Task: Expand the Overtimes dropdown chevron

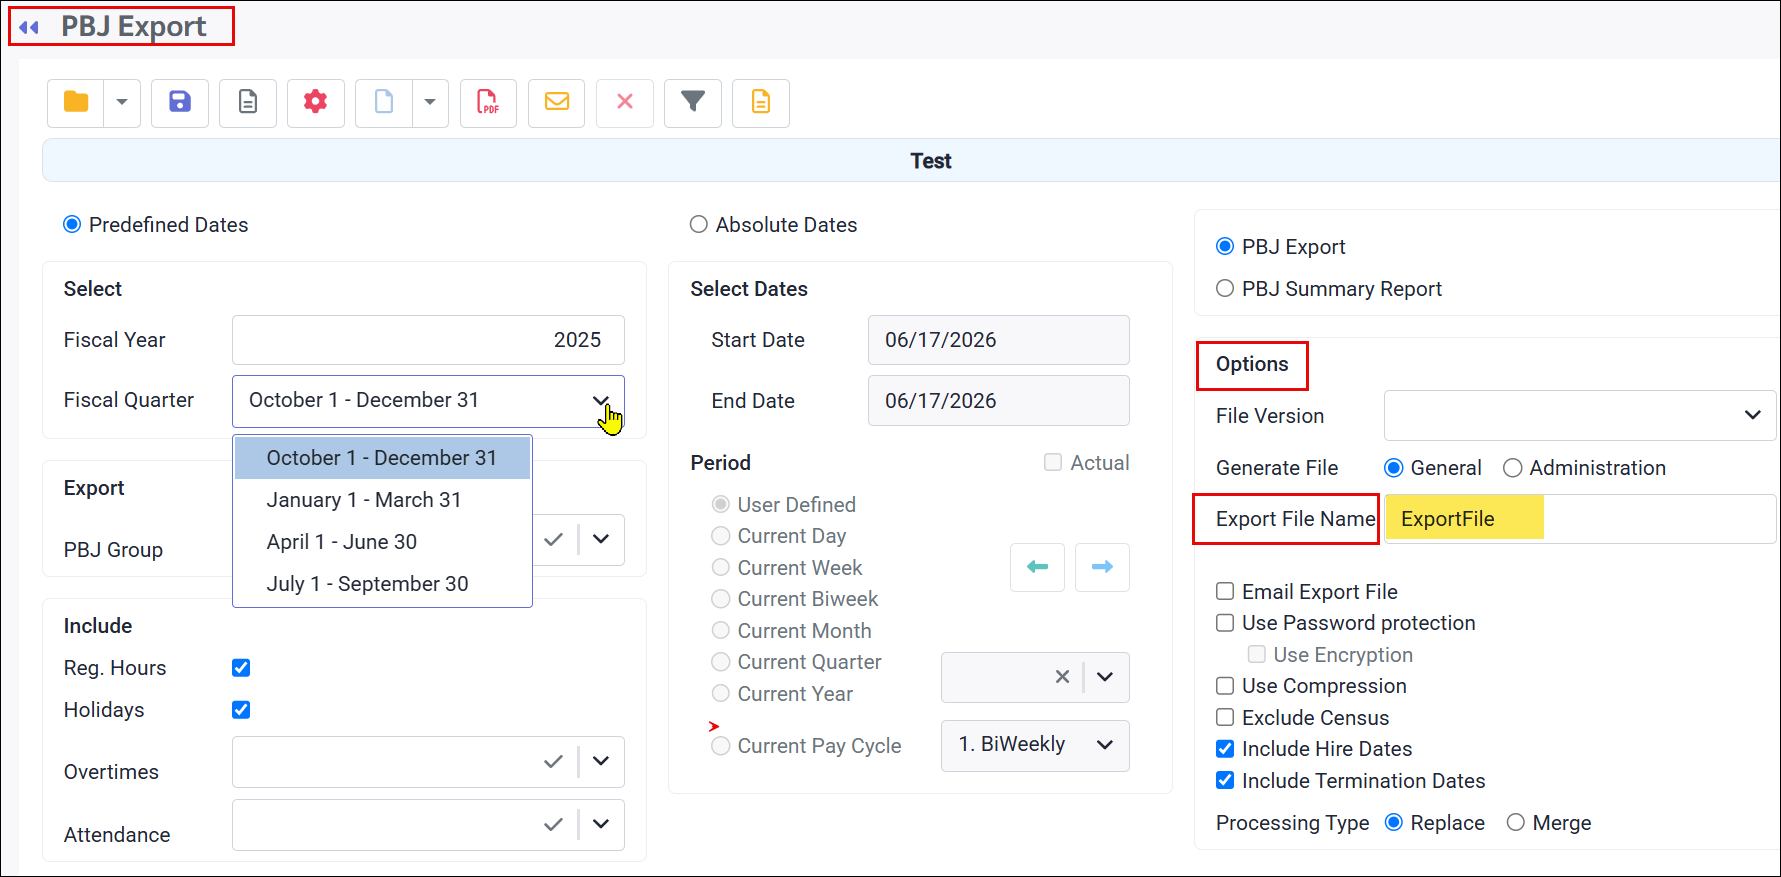Action: click(601, 762)
